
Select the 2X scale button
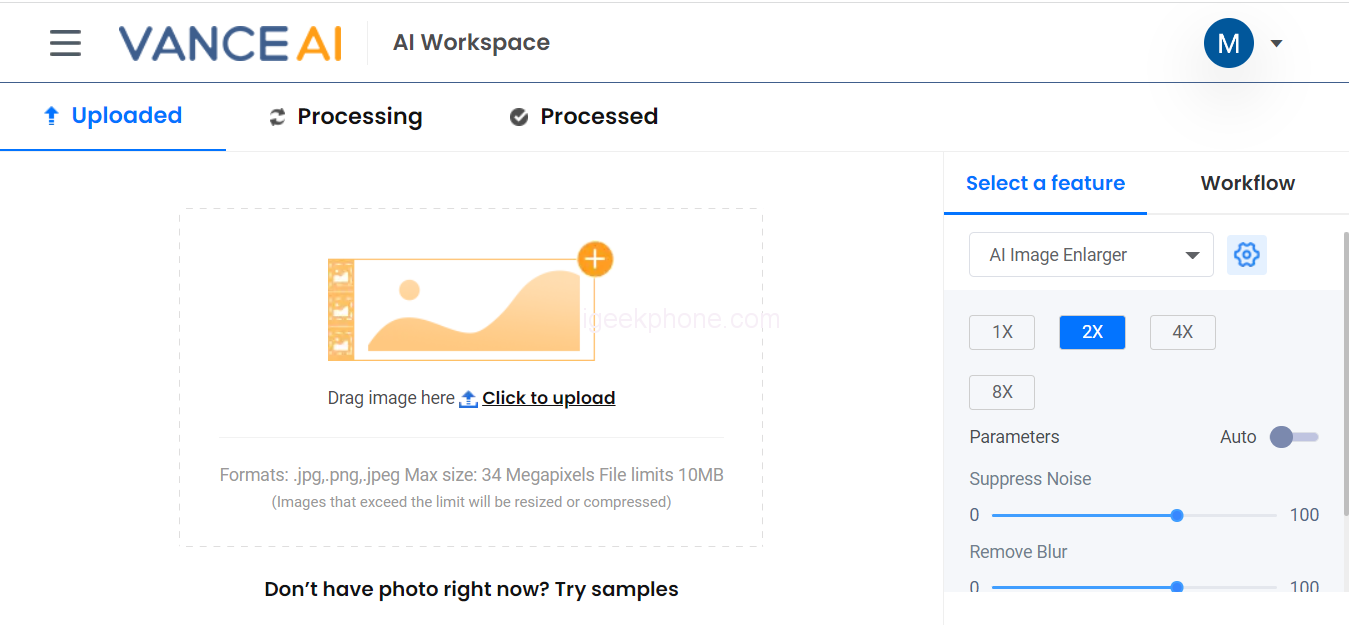pos(1092,332)
